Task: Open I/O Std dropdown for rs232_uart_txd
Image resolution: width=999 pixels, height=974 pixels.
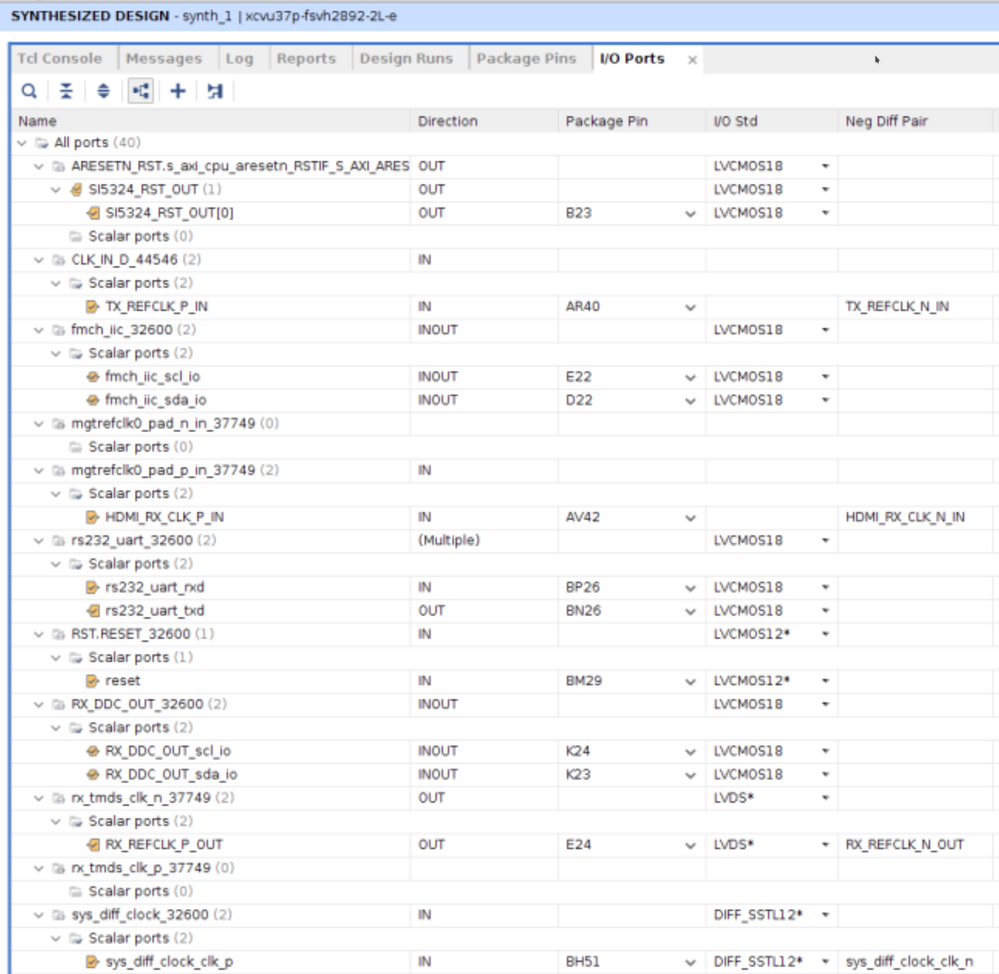Action: coord(826,611)
